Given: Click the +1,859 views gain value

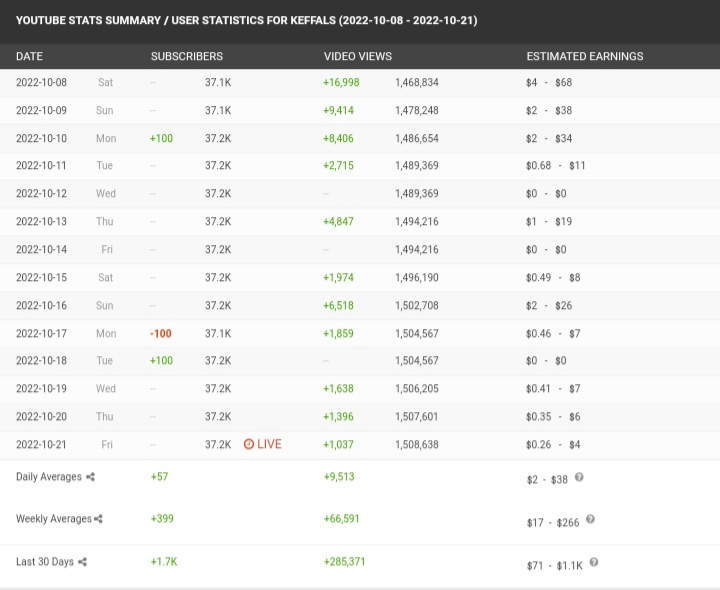Looking at the screenshot, I should click(338, 334).
